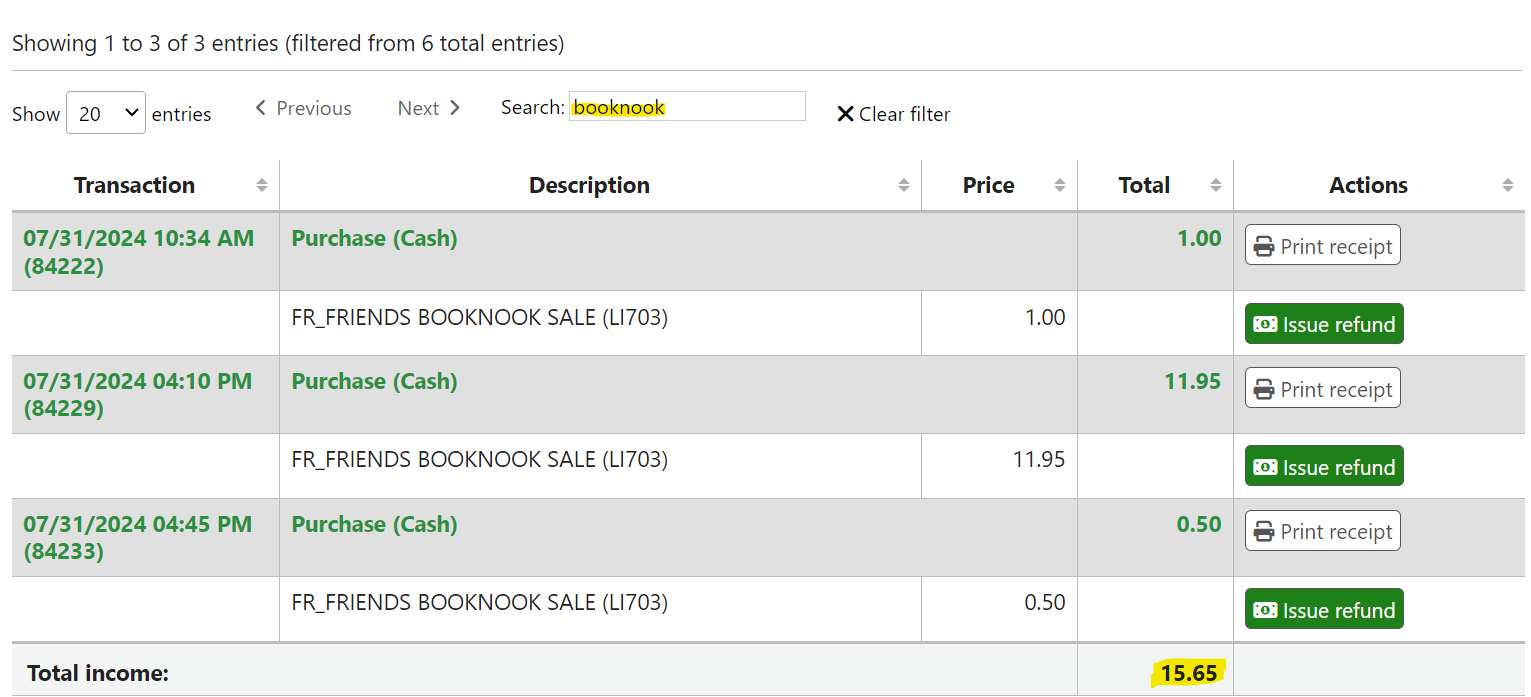Issue refund for the 11.95 Booknook sale

click(1323, 467)
